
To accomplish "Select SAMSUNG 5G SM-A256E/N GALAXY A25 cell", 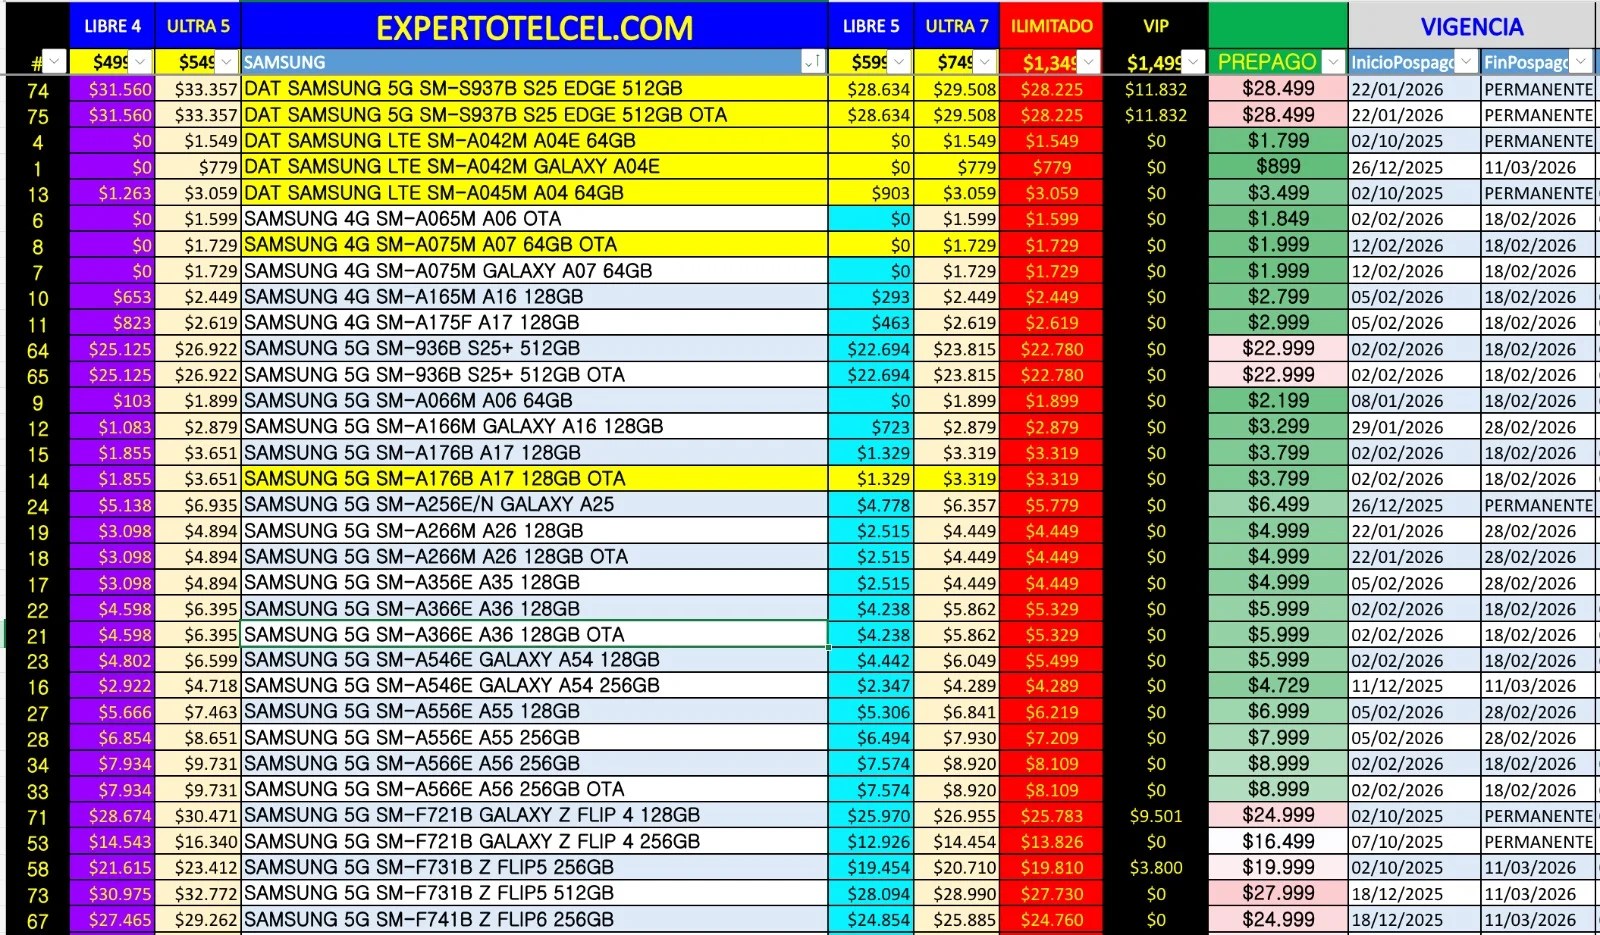I will (x=535, y=505).
